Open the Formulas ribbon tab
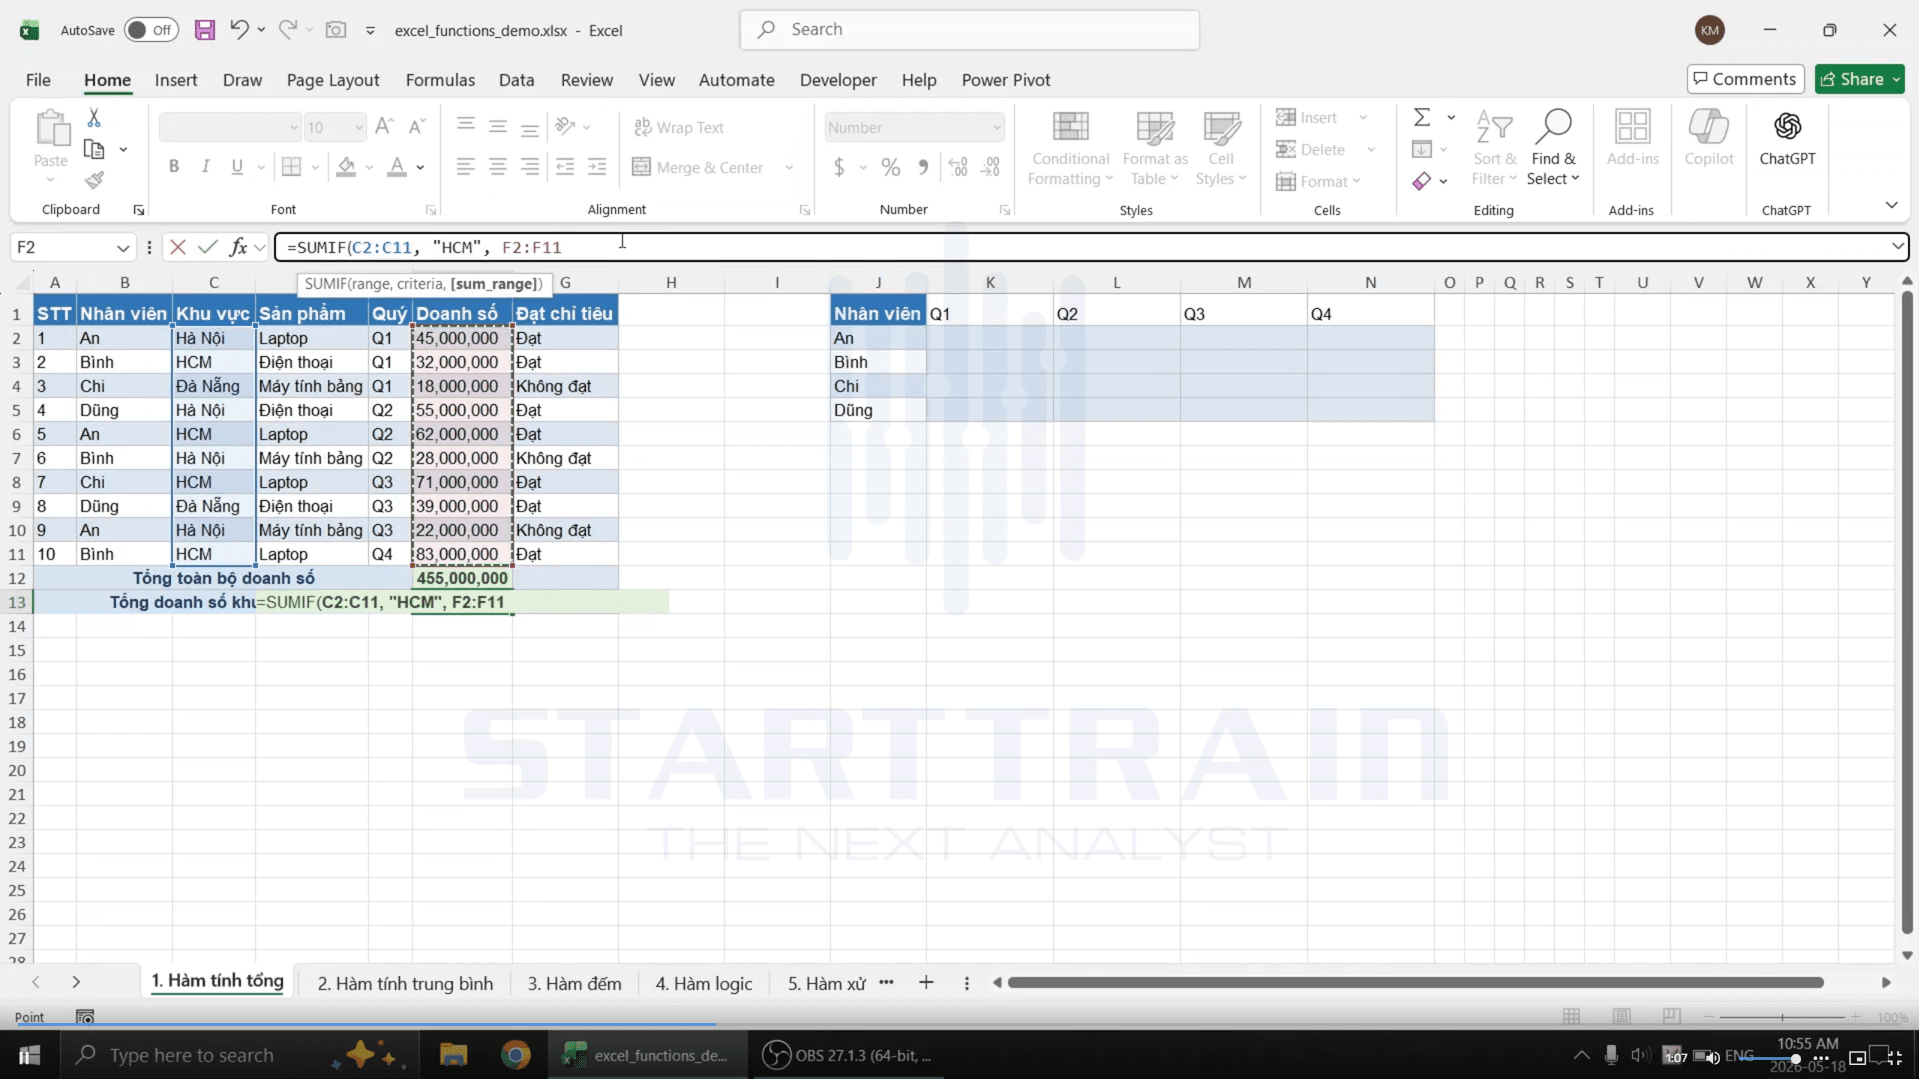1919x1079 pixels. click(440, 80)
